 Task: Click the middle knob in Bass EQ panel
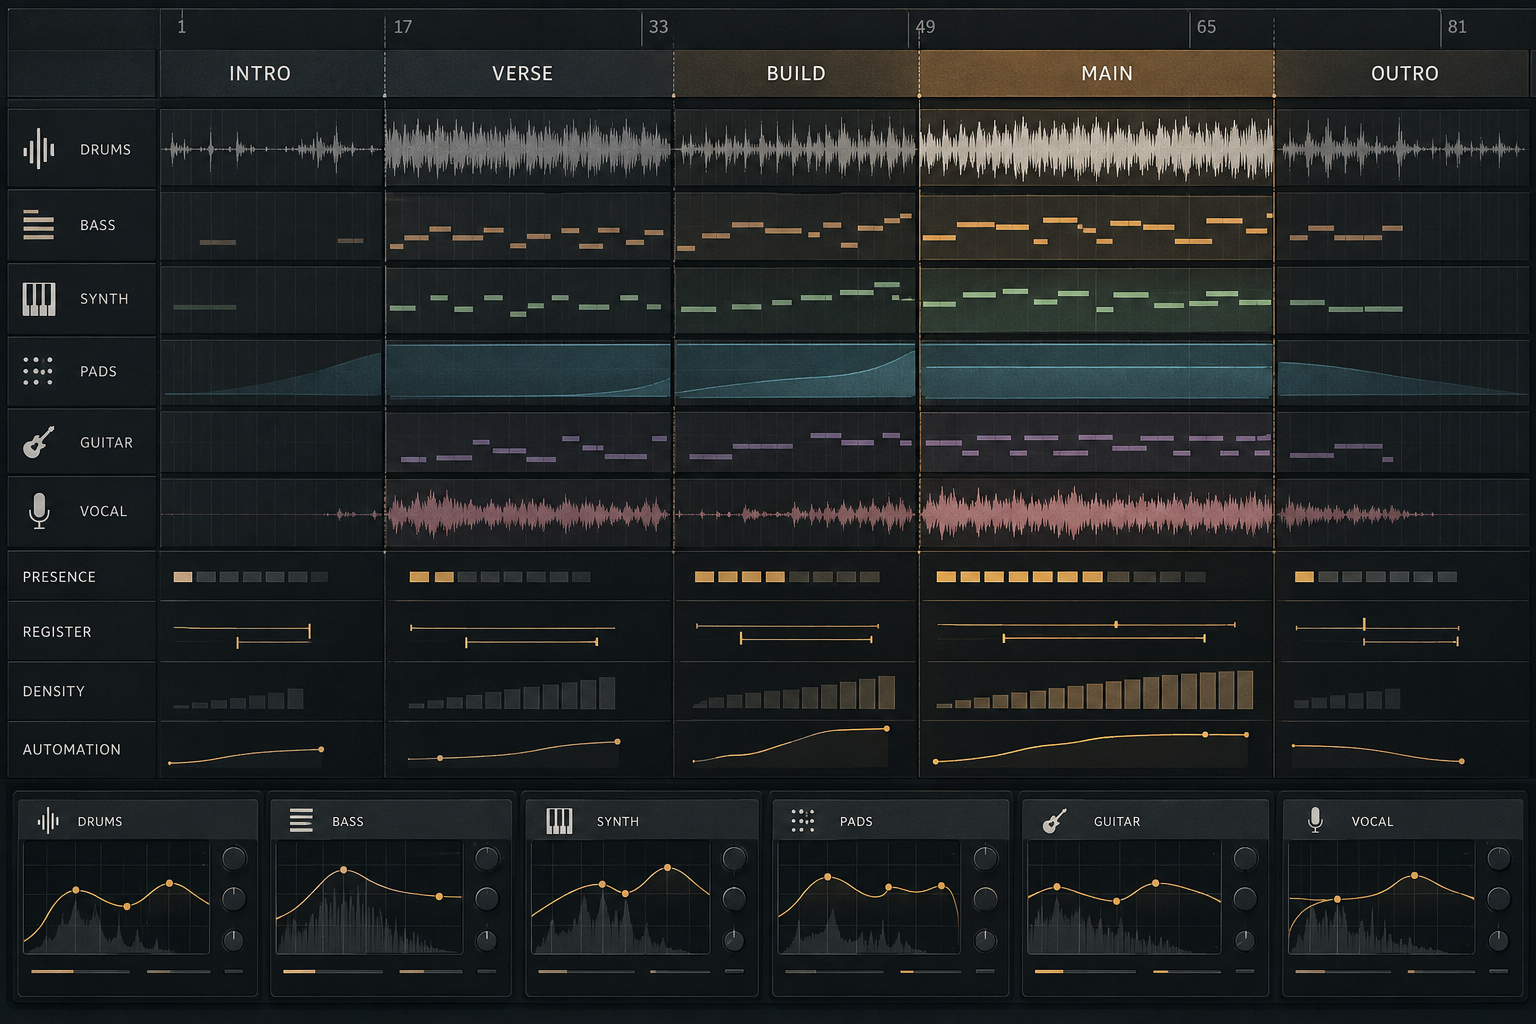[x=487, y=898]
